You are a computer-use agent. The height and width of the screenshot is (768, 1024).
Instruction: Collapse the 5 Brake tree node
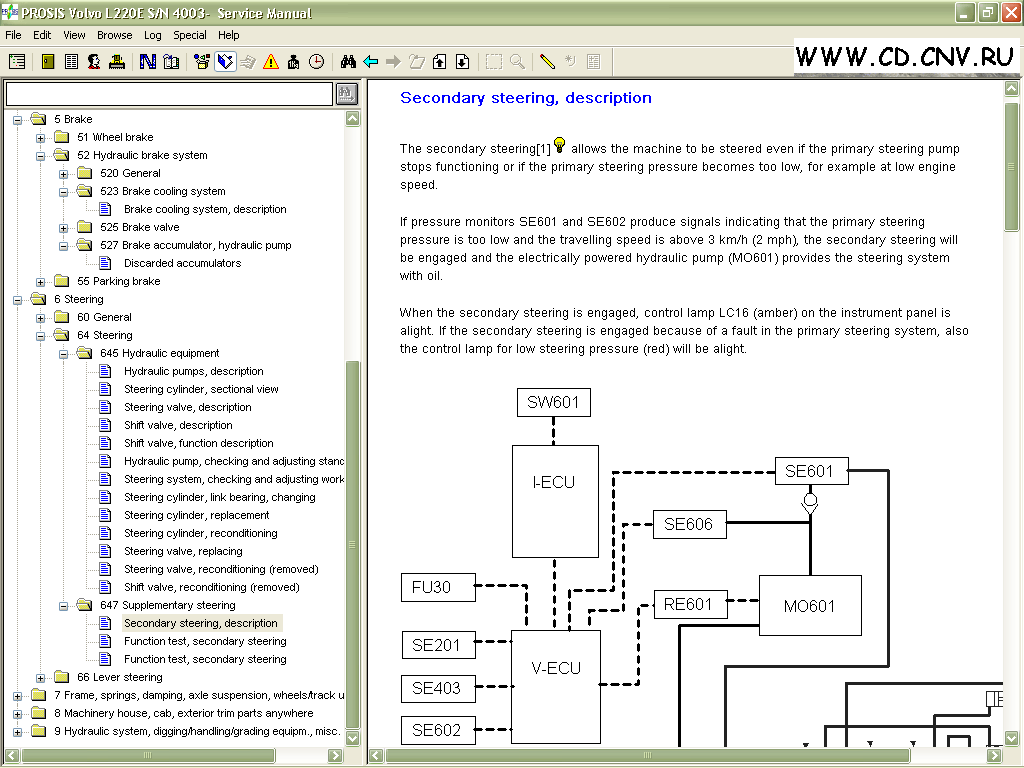click(18, 120)
